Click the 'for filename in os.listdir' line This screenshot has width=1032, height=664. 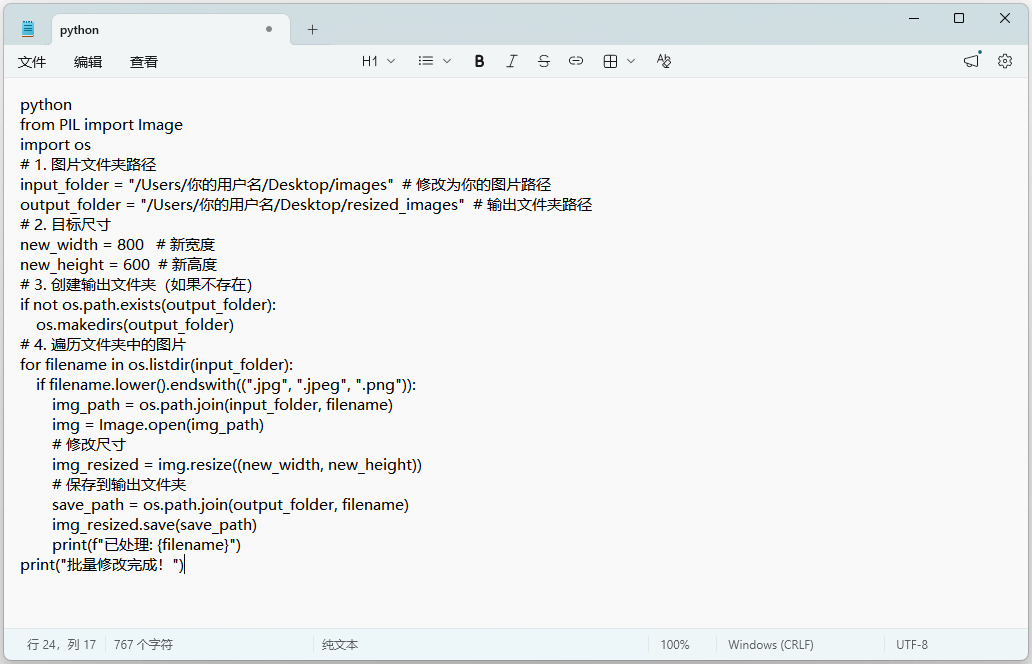tap(157, 365)
